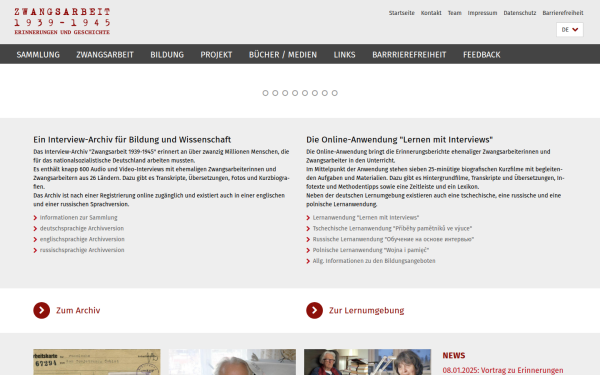Open Informationen zur Sammlung link
Screen dimensions: 600x375
pos(78,217)
